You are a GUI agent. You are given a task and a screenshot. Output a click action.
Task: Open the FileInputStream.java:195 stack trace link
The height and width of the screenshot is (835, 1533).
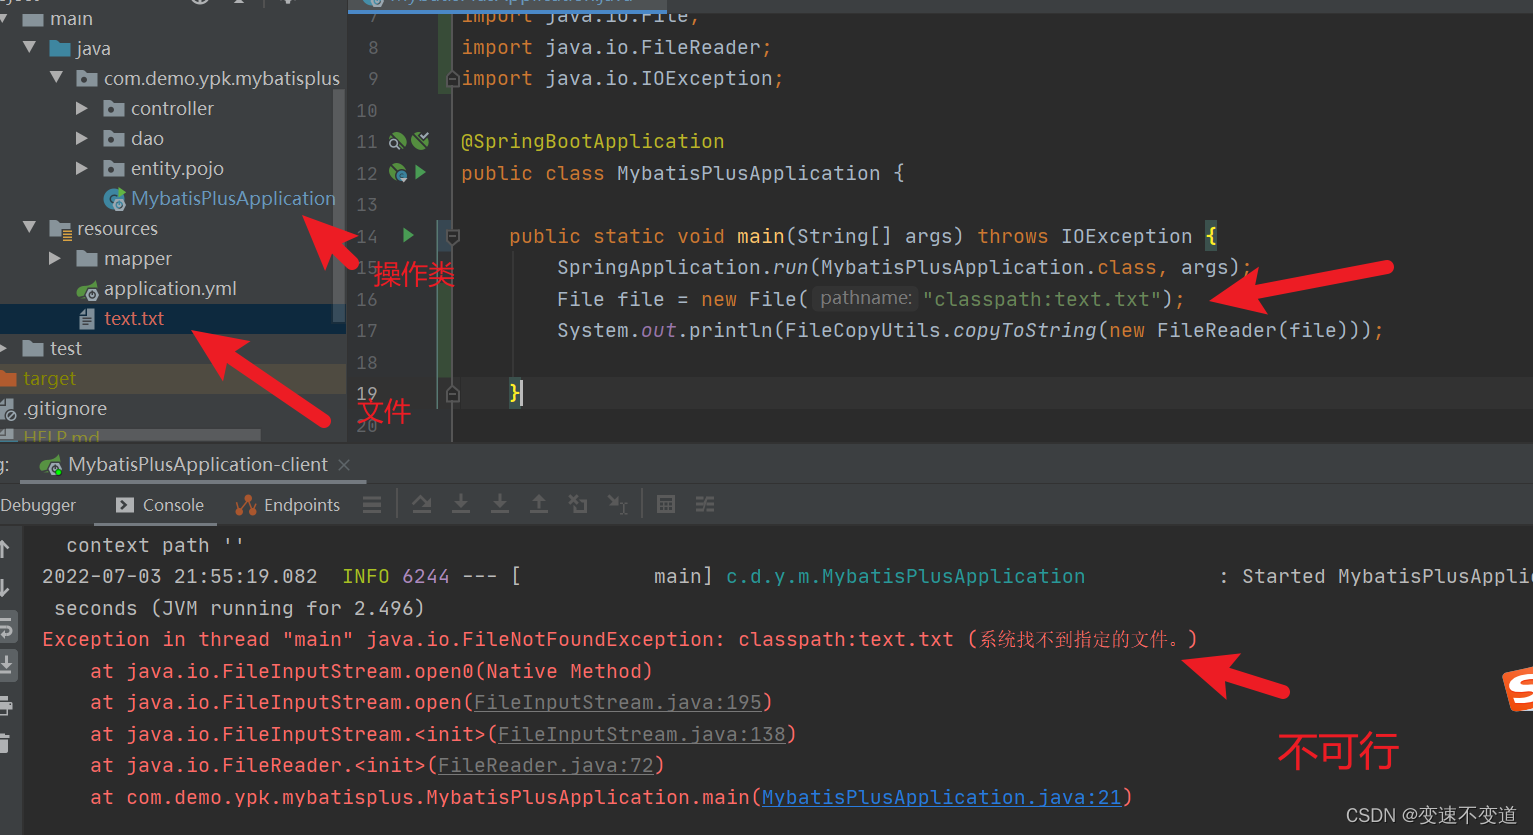tap(617, 702)
